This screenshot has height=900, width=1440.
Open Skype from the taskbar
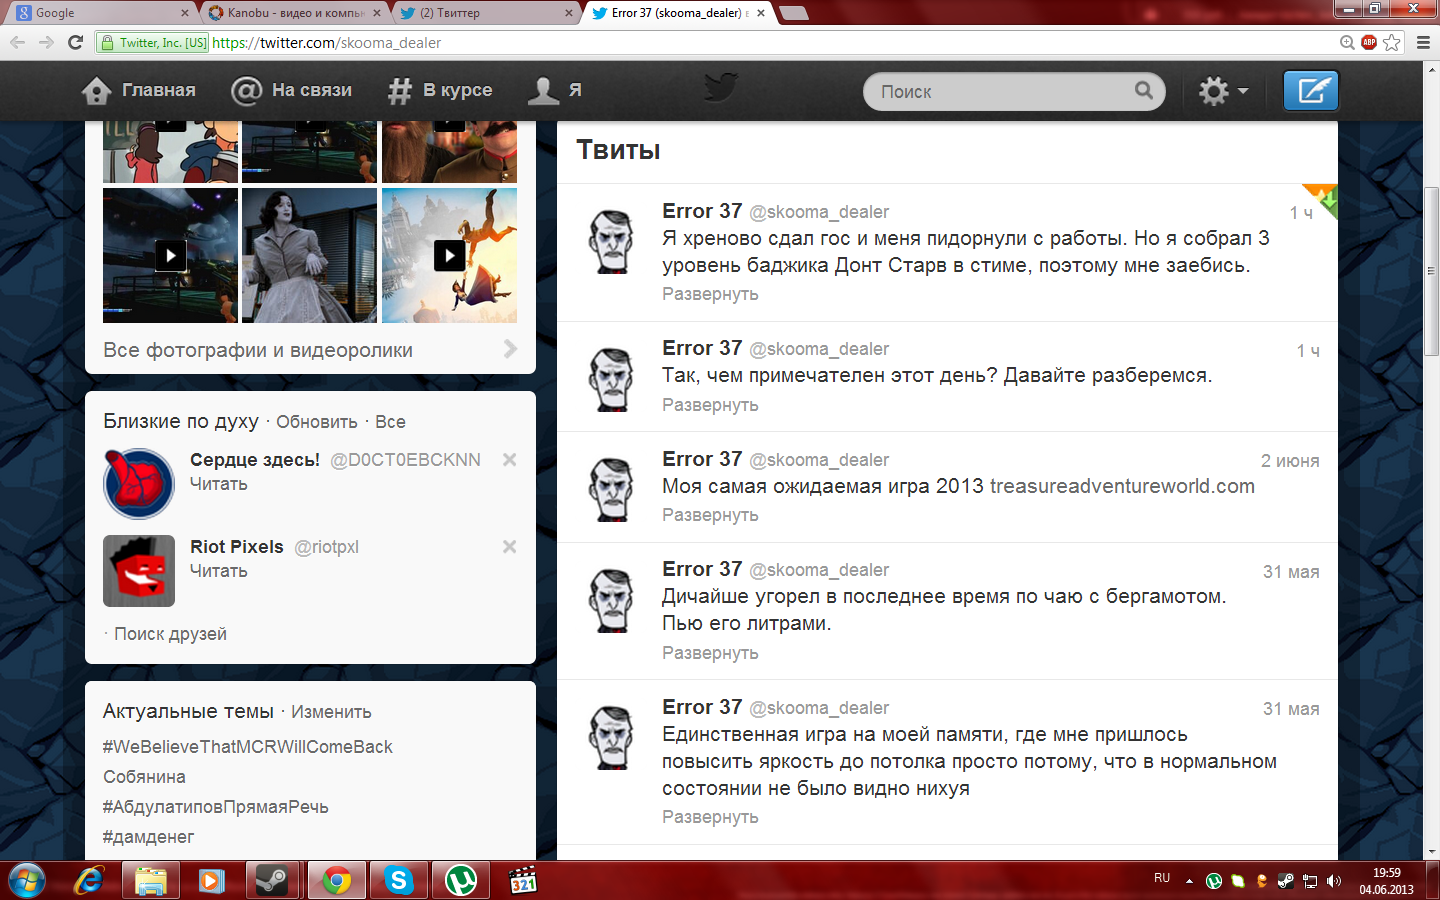[x=398, y=880]
